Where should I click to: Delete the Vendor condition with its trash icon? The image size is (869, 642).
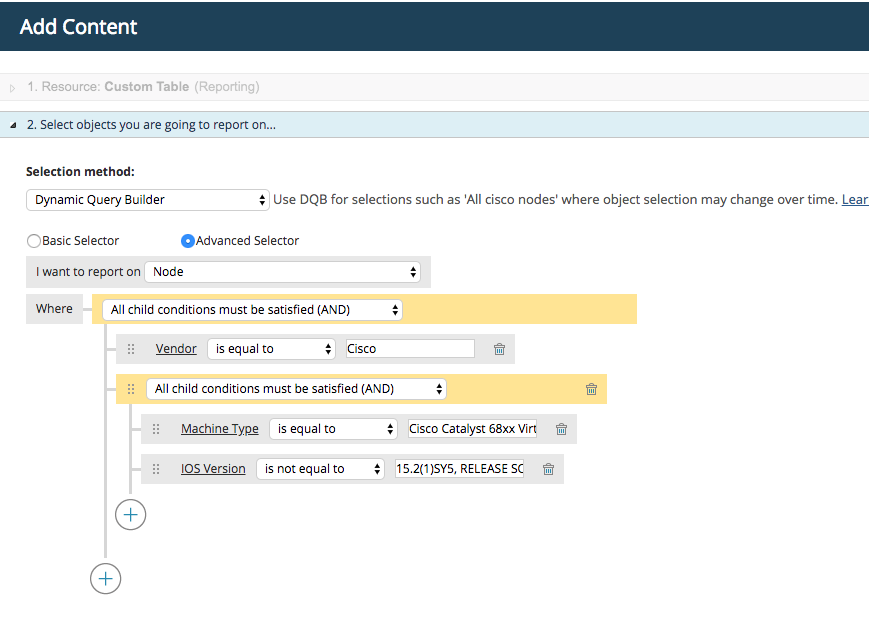[x=499, y=349]
